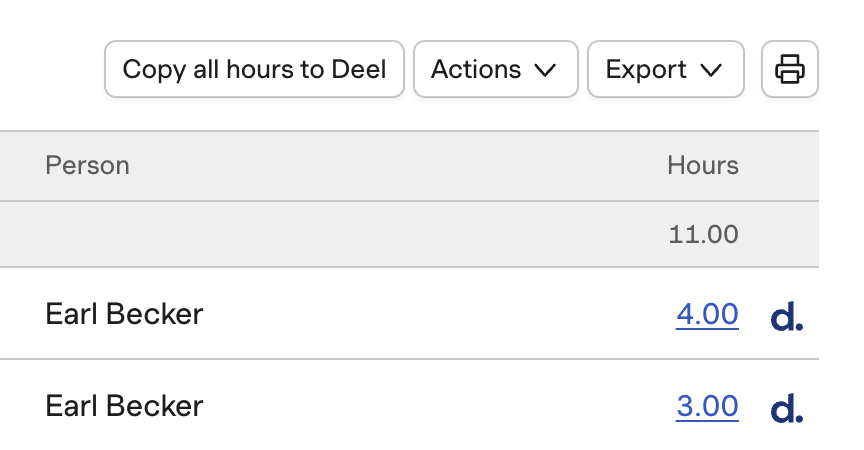The image size is (864, 450).
Task: Open the Actions dropdown menu
Action: coord(496,69)
